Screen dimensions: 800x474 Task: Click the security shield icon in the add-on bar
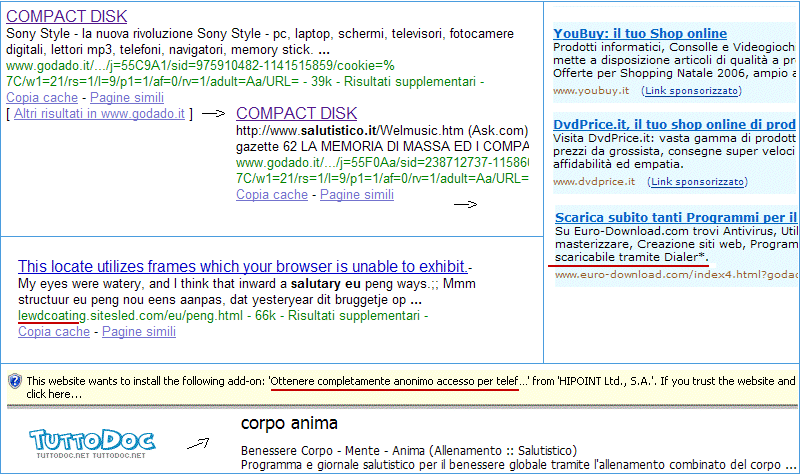(x=15, y=381)
